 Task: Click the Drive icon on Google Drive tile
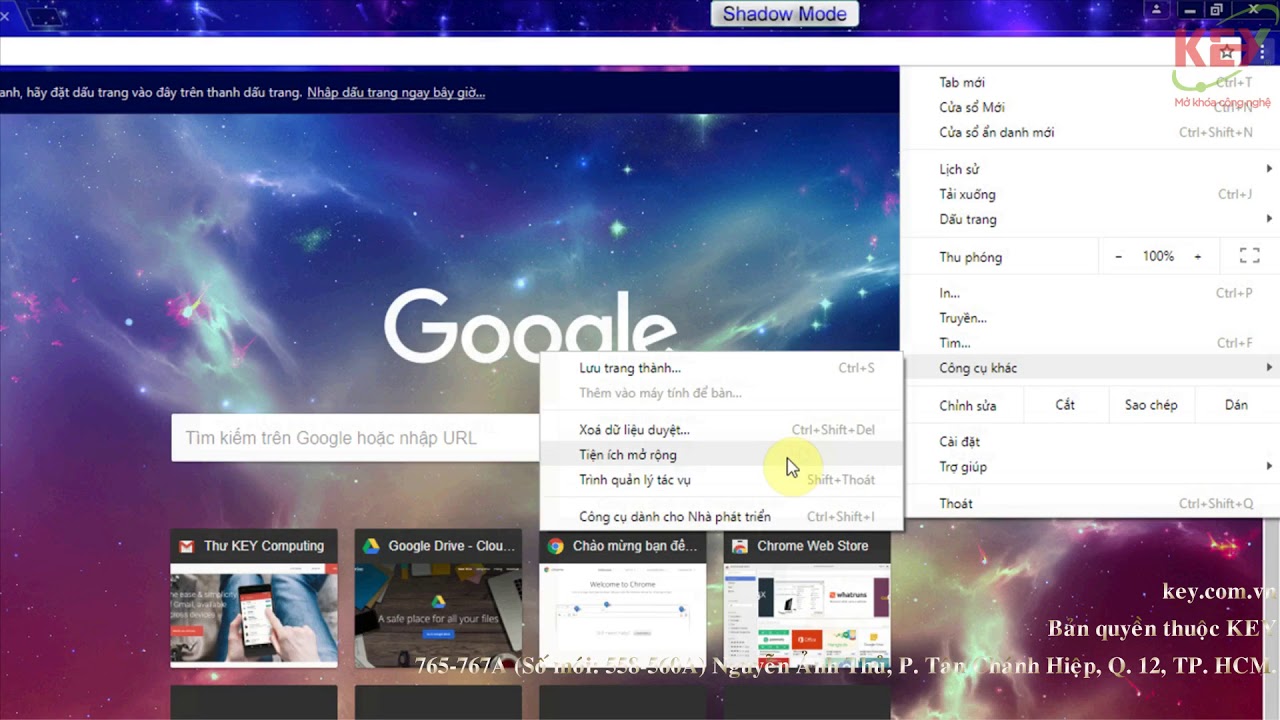[x=371, y=546]
